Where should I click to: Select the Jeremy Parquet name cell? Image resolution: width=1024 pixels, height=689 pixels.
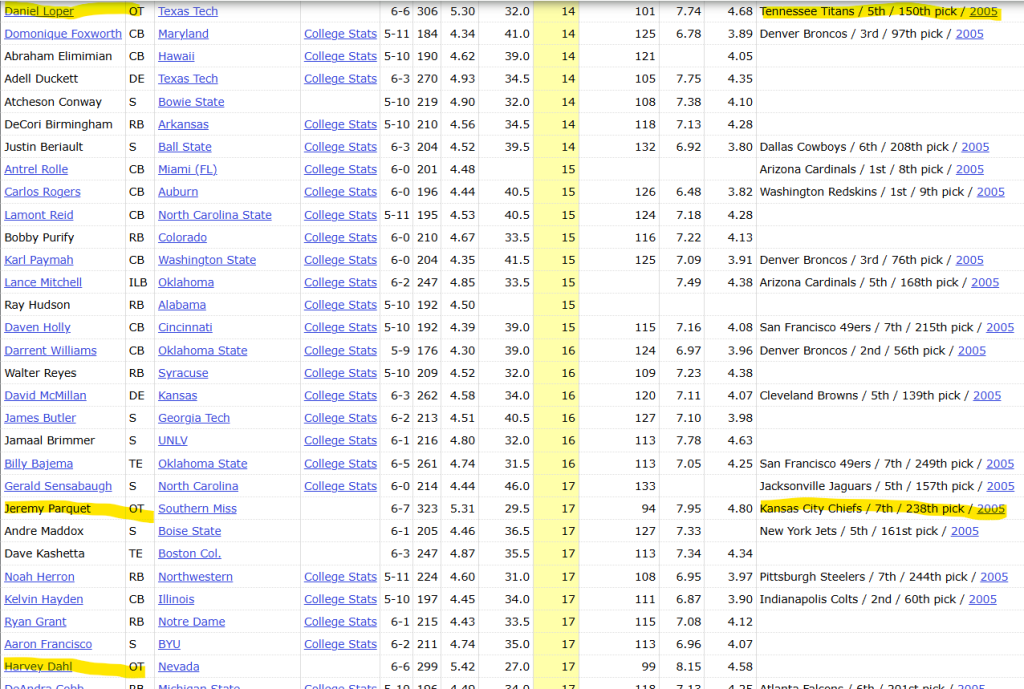point(48,509)
